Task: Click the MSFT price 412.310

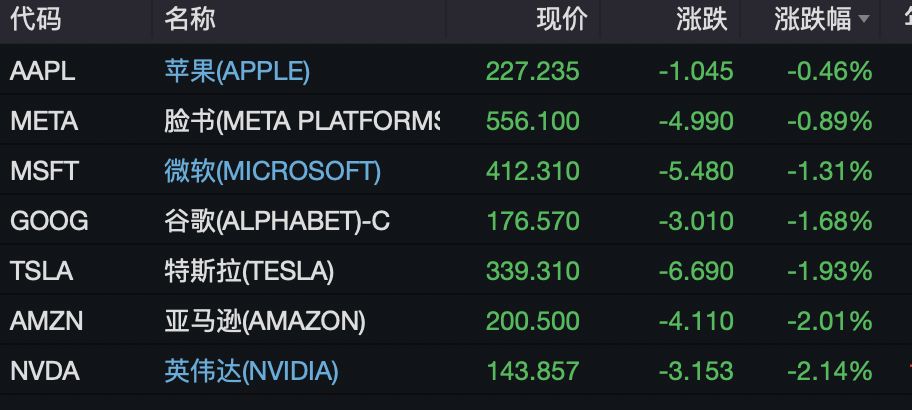Action: pos(532,171)
